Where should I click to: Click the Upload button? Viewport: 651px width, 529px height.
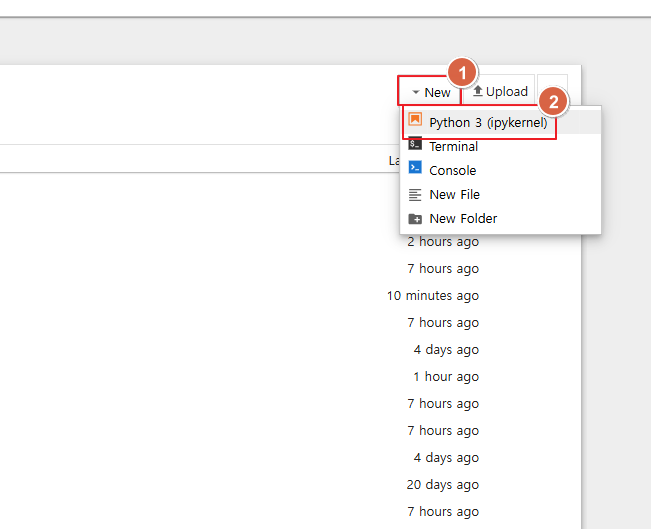[x=500, y=91]
